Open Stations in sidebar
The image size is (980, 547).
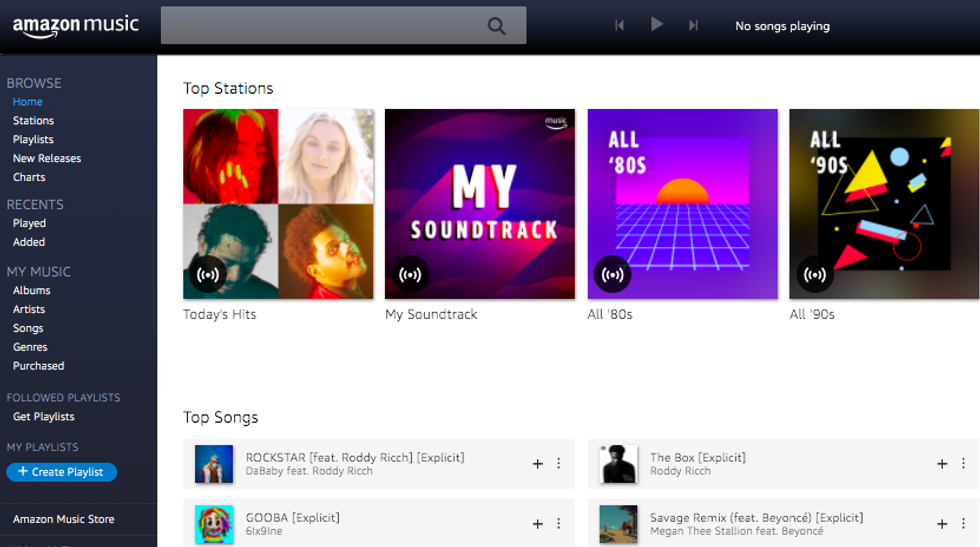[33, 121]
